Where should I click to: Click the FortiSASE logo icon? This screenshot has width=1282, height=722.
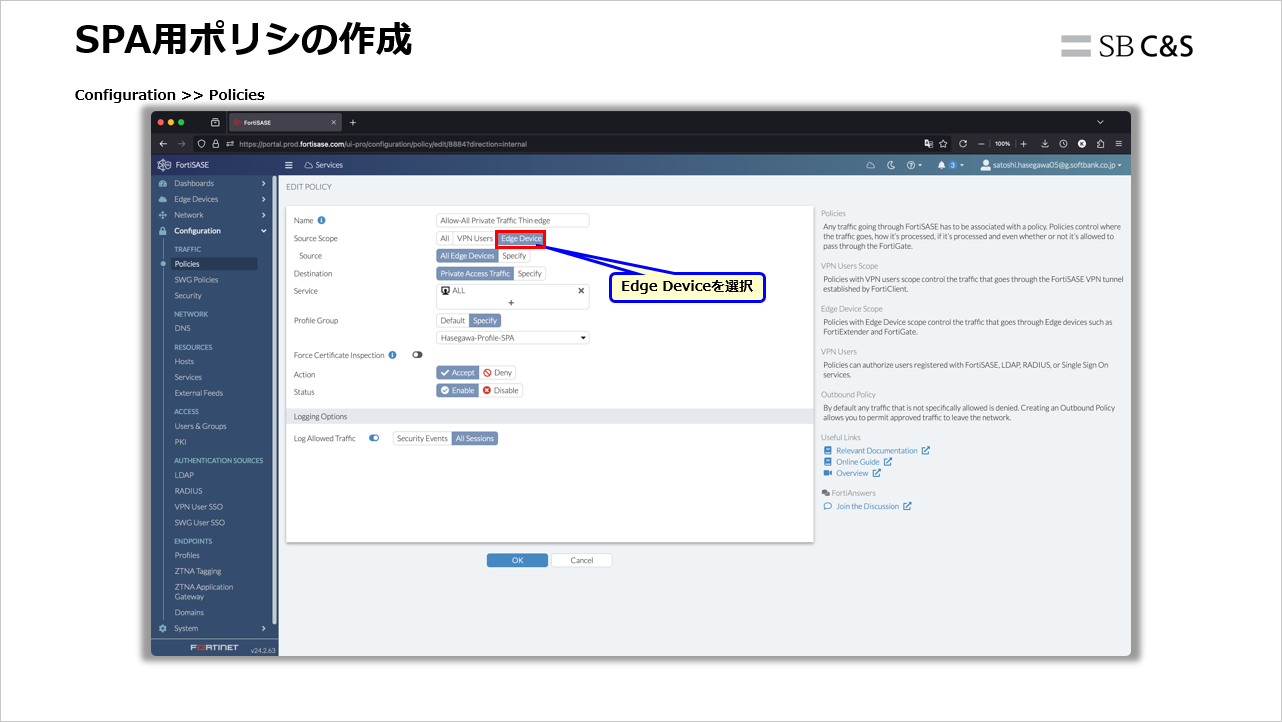pos(164,165)
